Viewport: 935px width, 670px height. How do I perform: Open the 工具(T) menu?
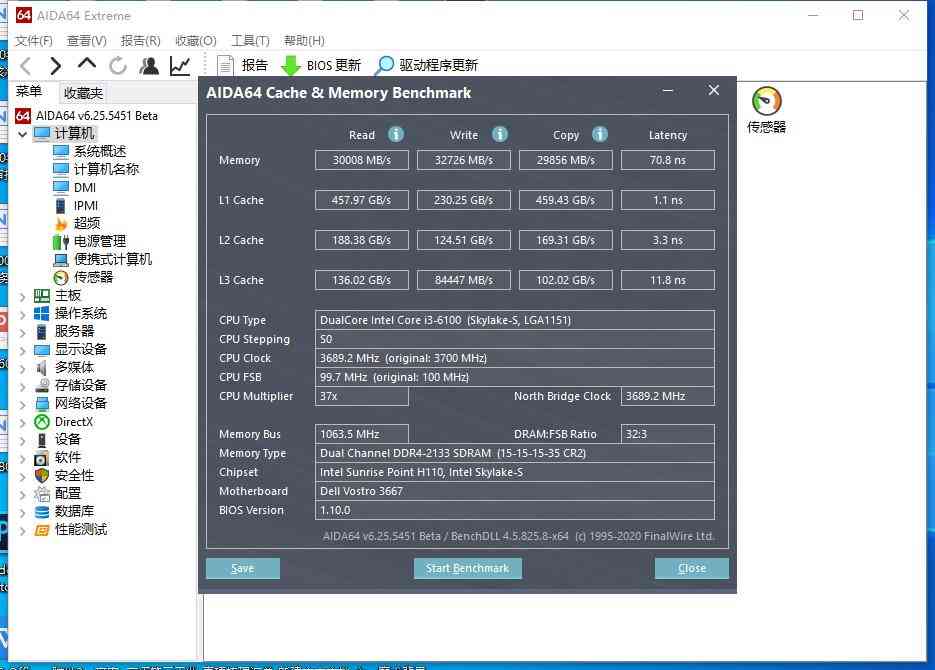coord(250,41)
